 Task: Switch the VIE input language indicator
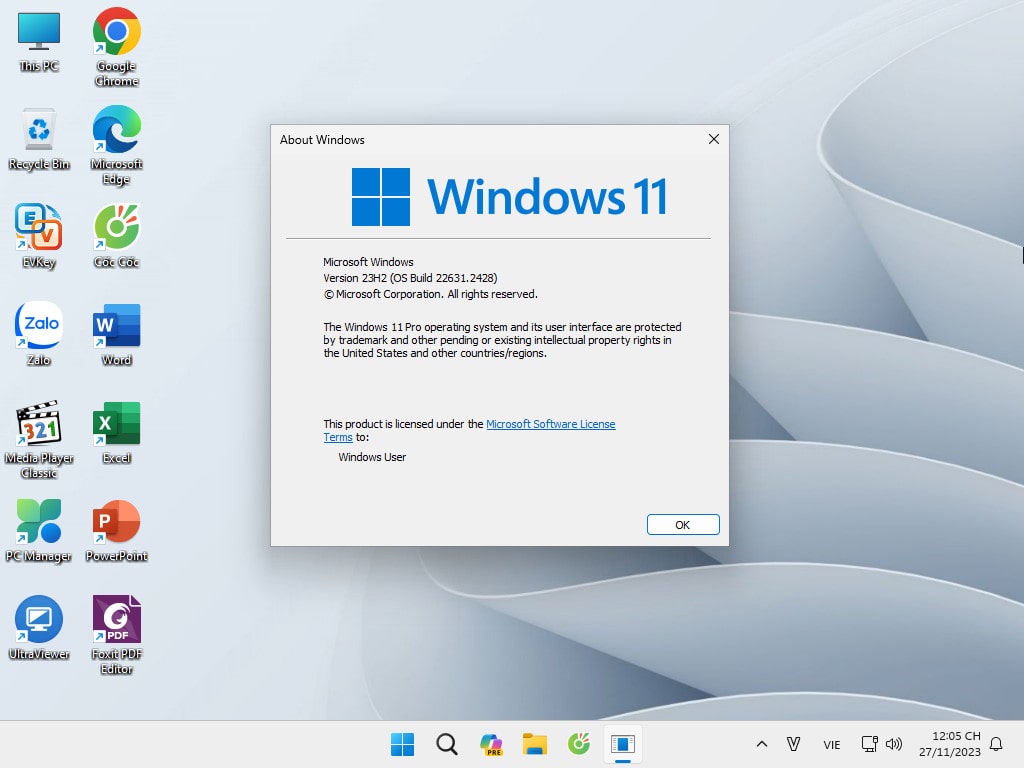(x=831, y=744)
